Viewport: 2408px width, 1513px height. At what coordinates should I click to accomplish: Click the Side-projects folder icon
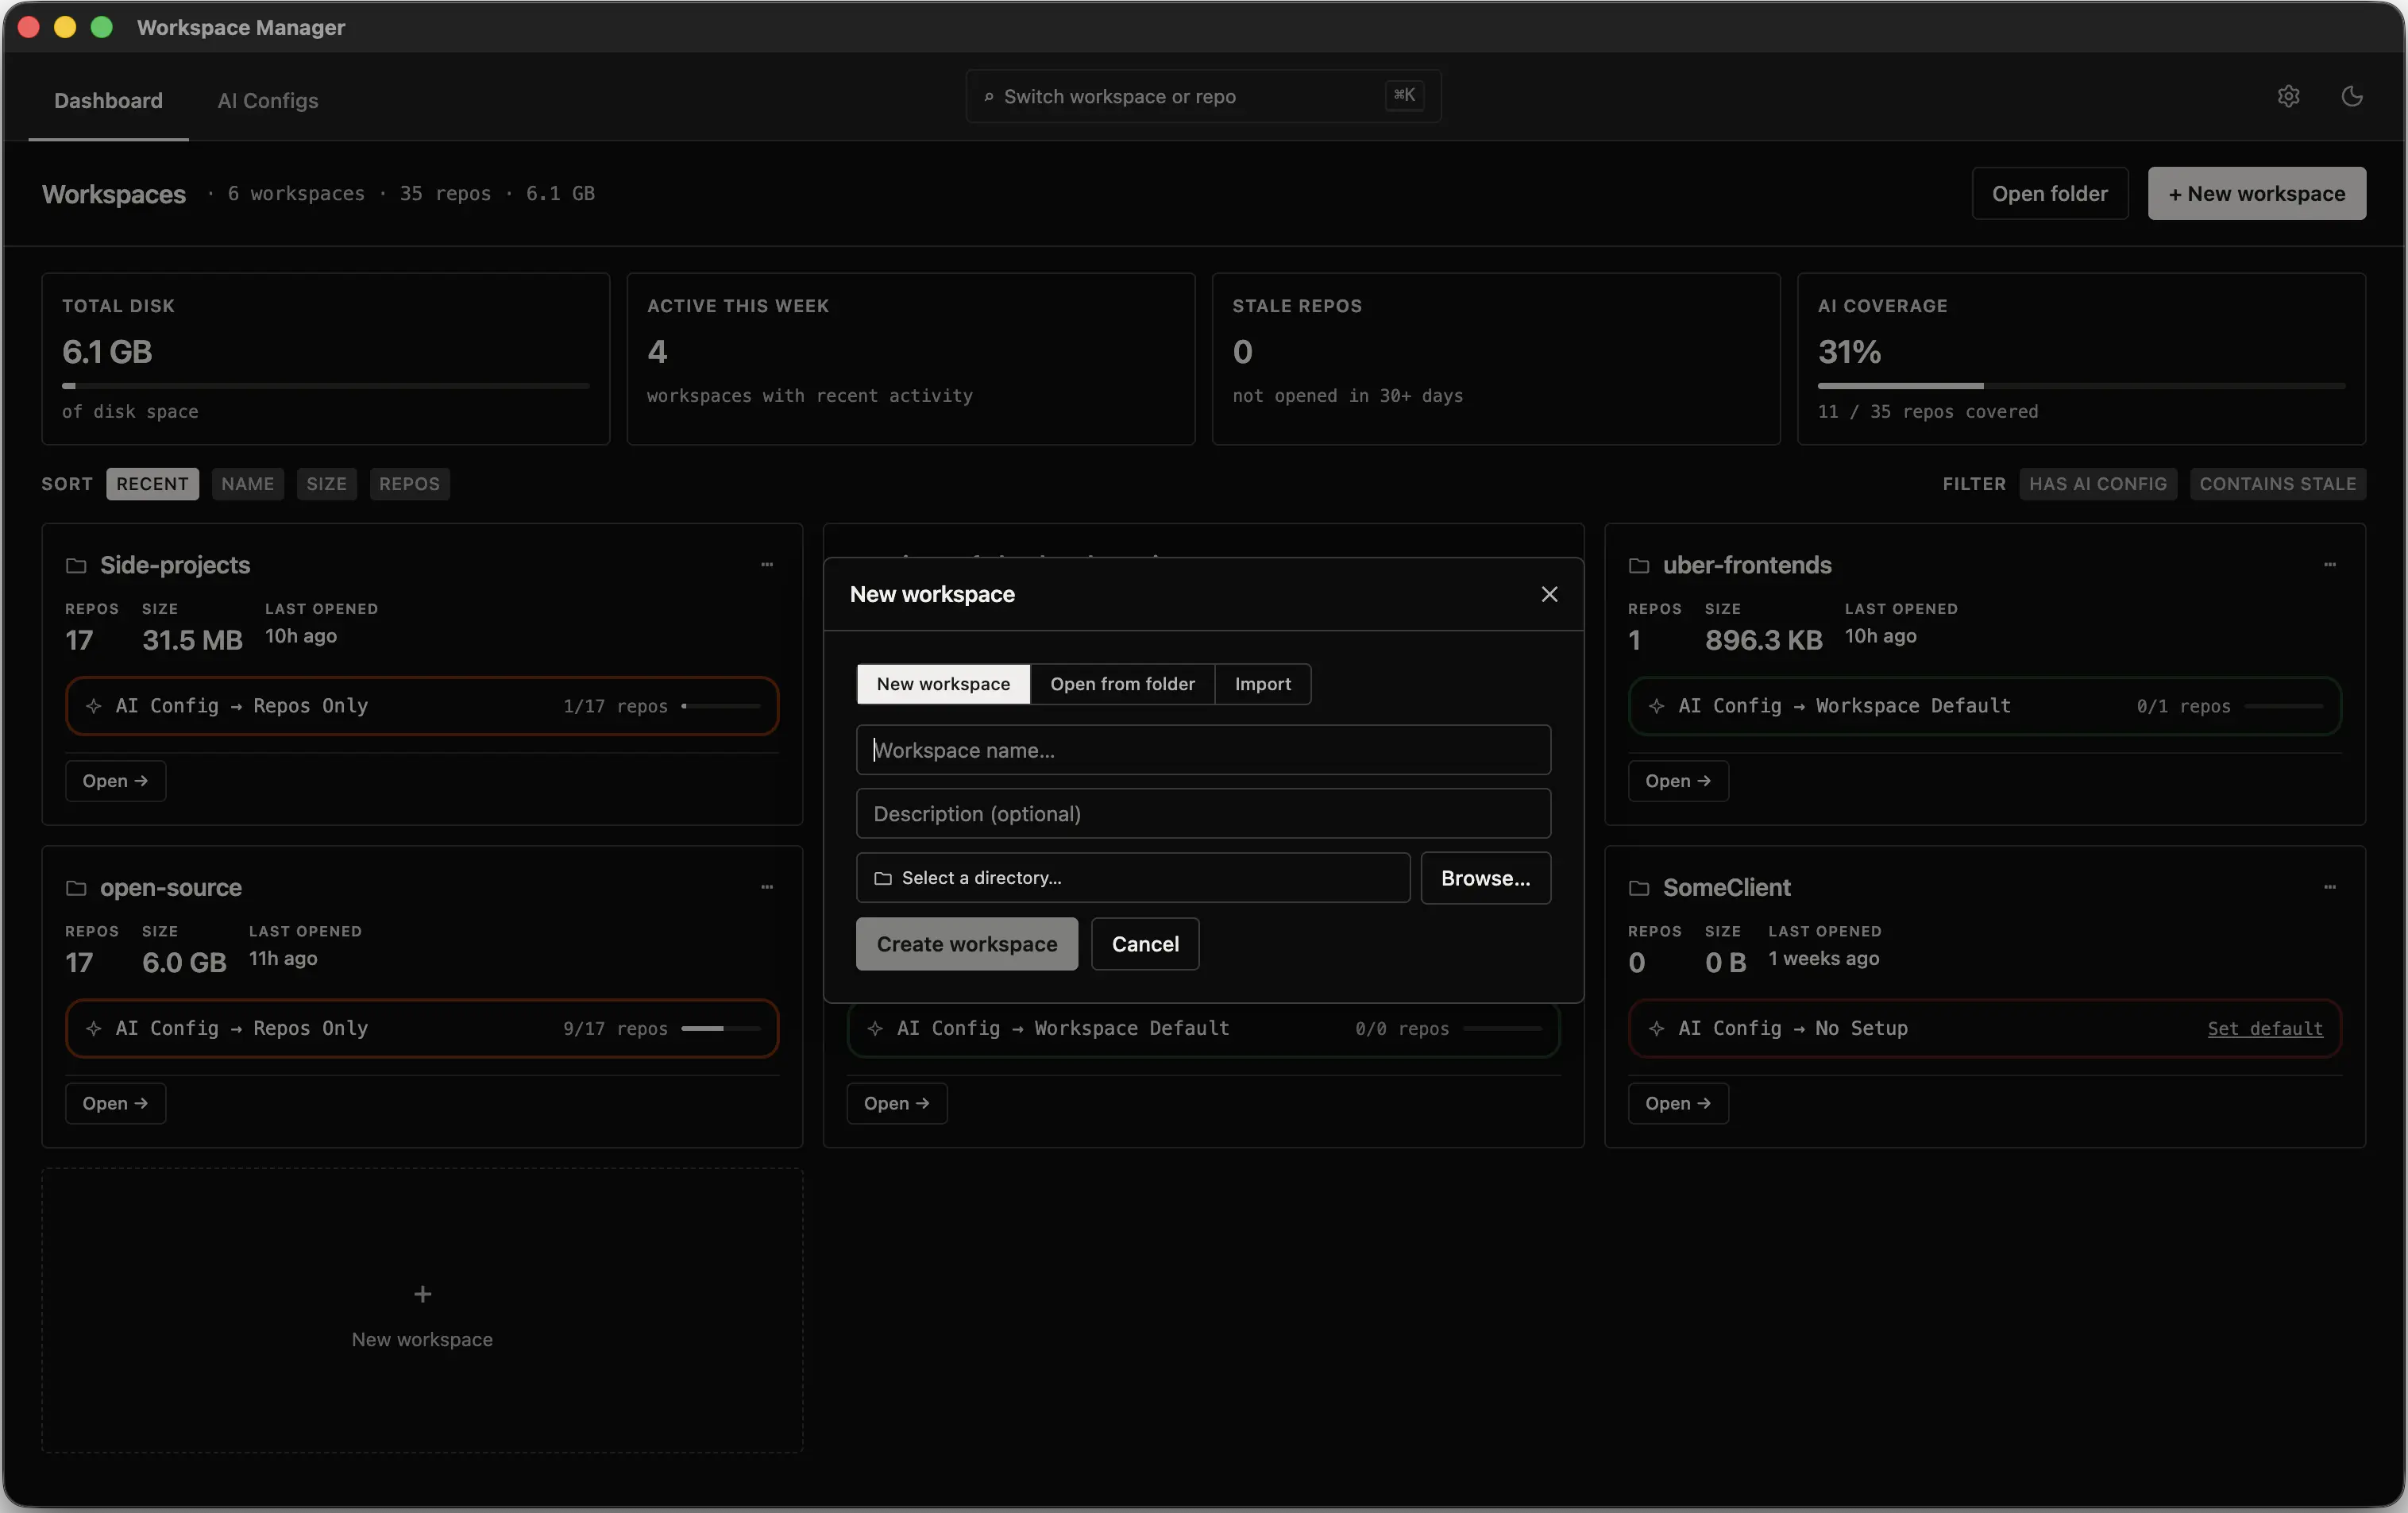[76, 566]
